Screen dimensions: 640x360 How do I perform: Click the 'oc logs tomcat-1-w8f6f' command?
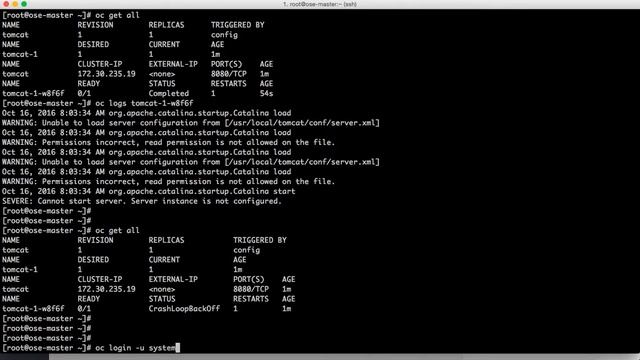[144, 103]
